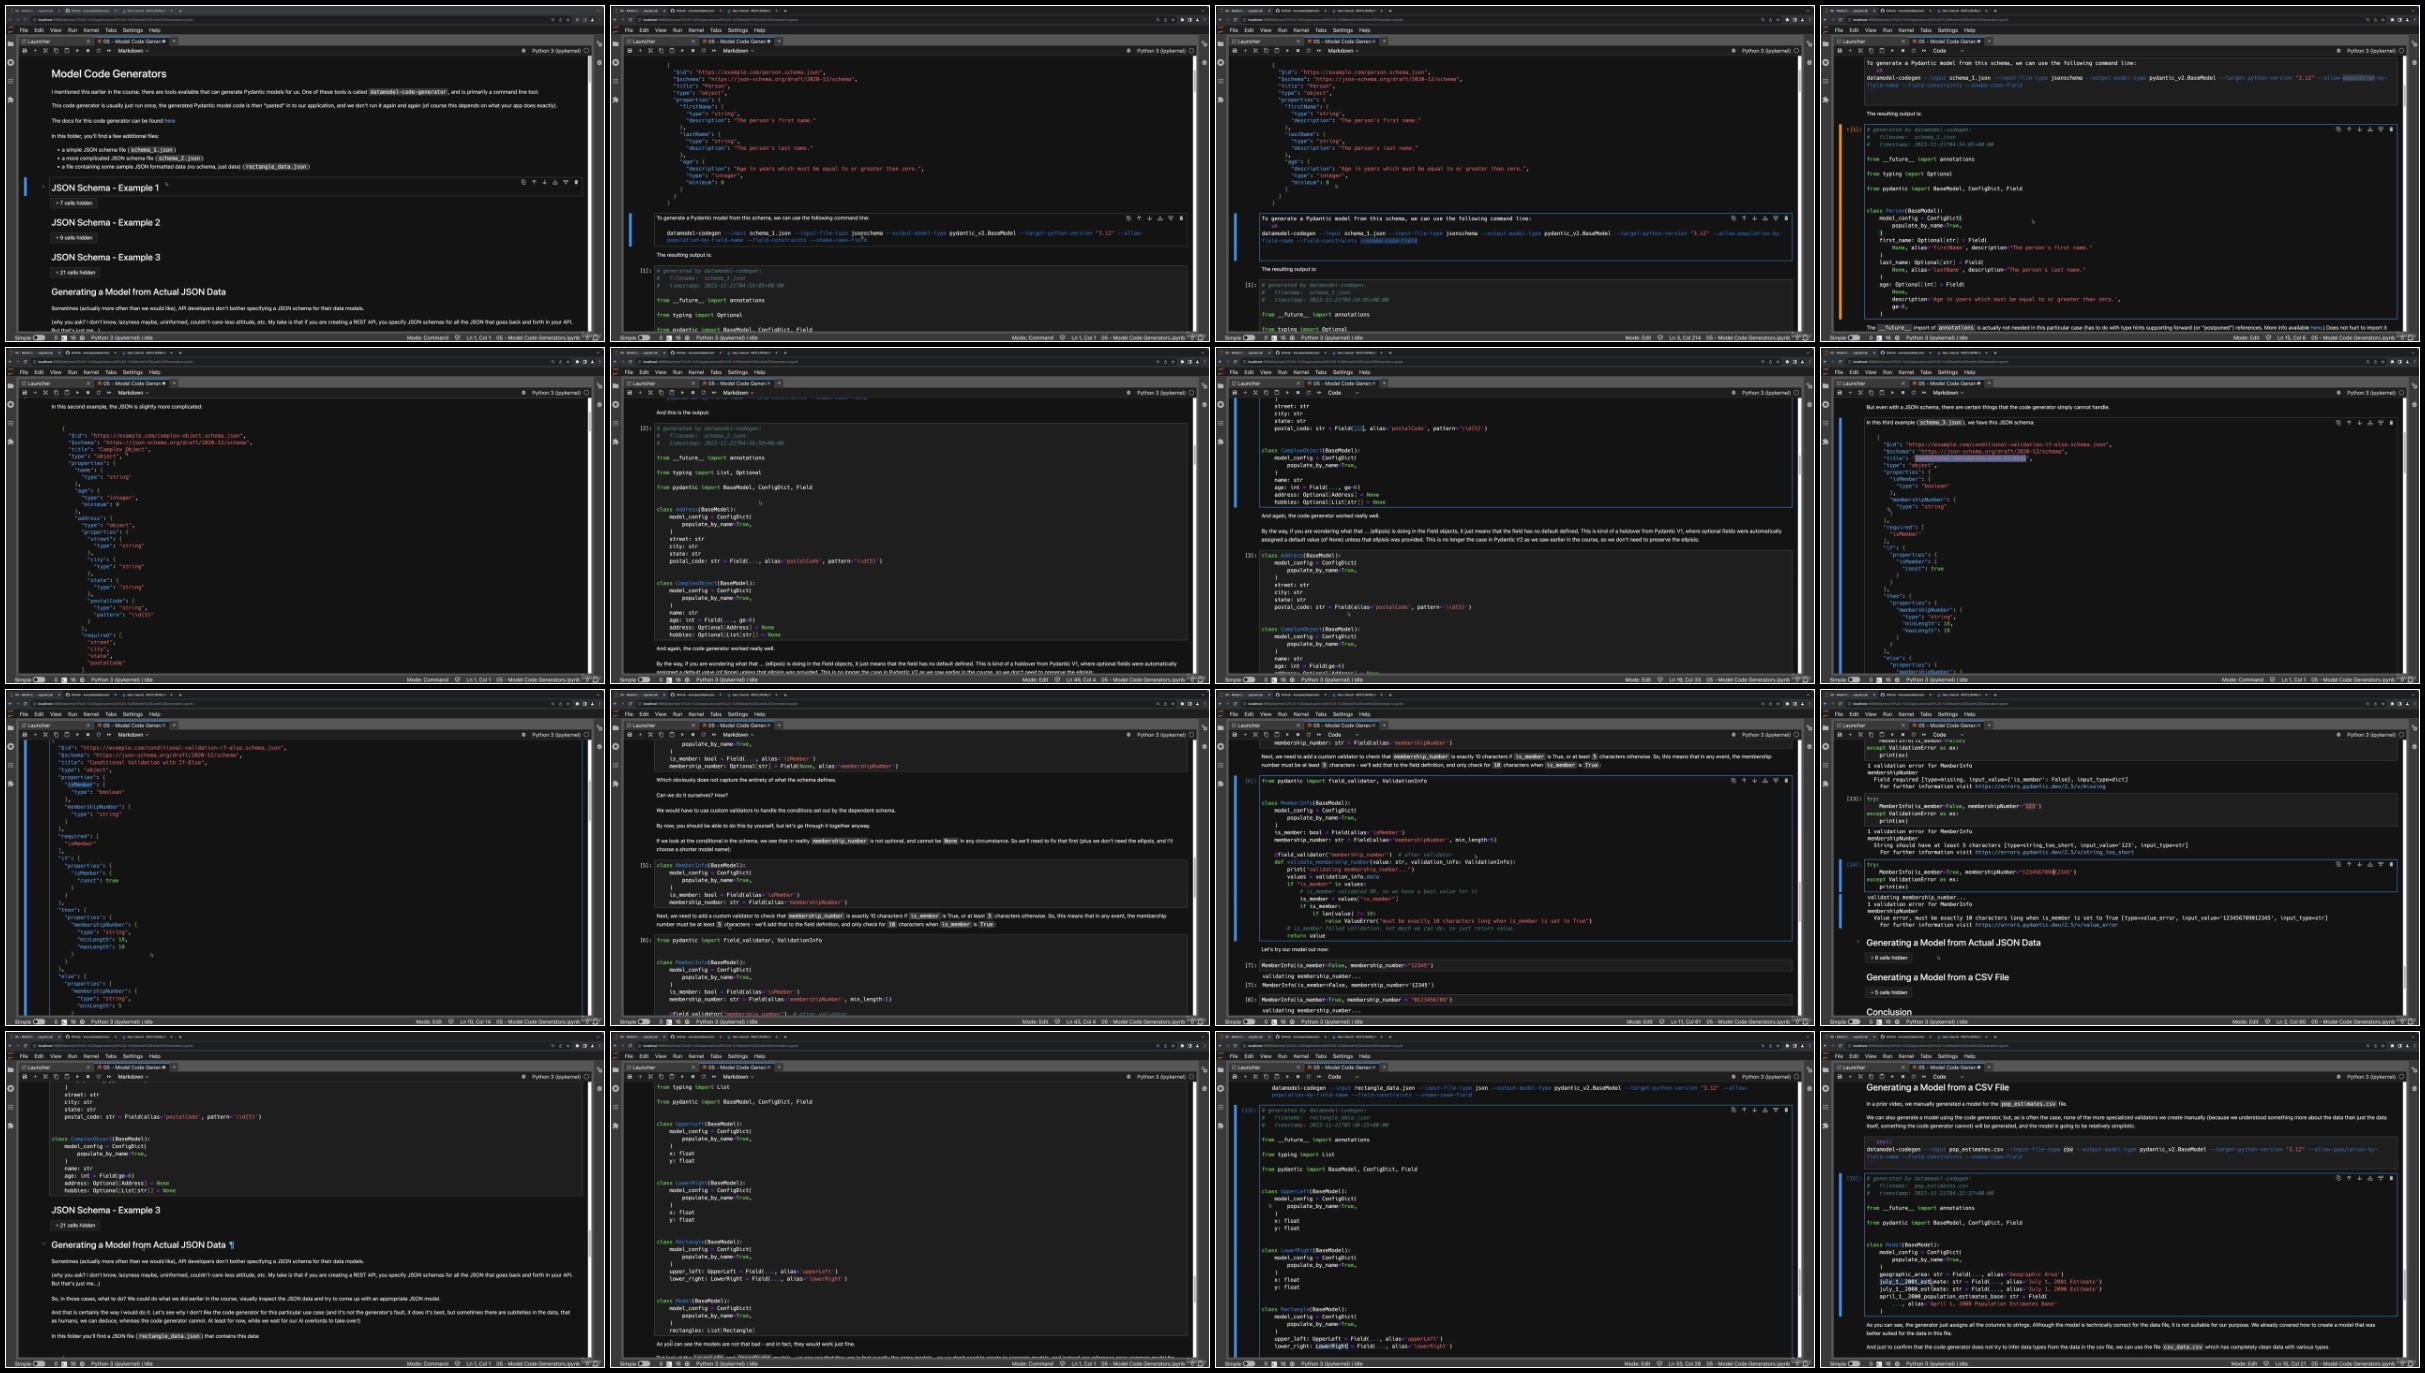The width and height of the screenshot is (2425, 1373).
Task: Click notebook scrollbar thumb in Conclusion heading frame
Action: (x=2405, y=977)
